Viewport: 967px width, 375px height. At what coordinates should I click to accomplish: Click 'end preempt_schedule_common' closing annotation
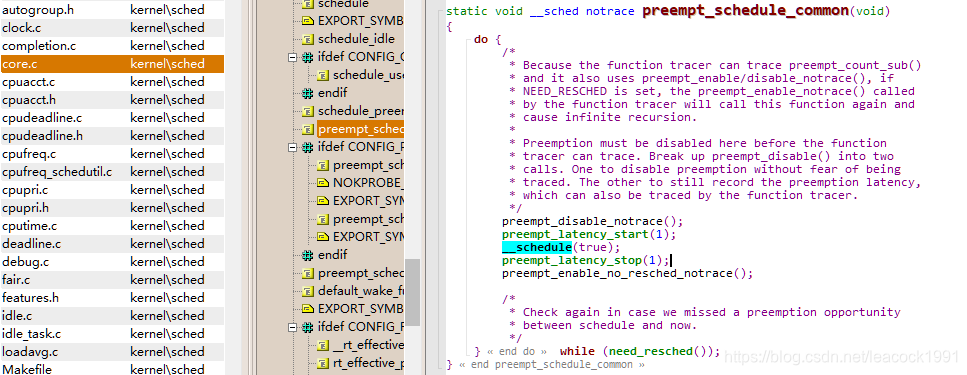click(x=553, y=365)
